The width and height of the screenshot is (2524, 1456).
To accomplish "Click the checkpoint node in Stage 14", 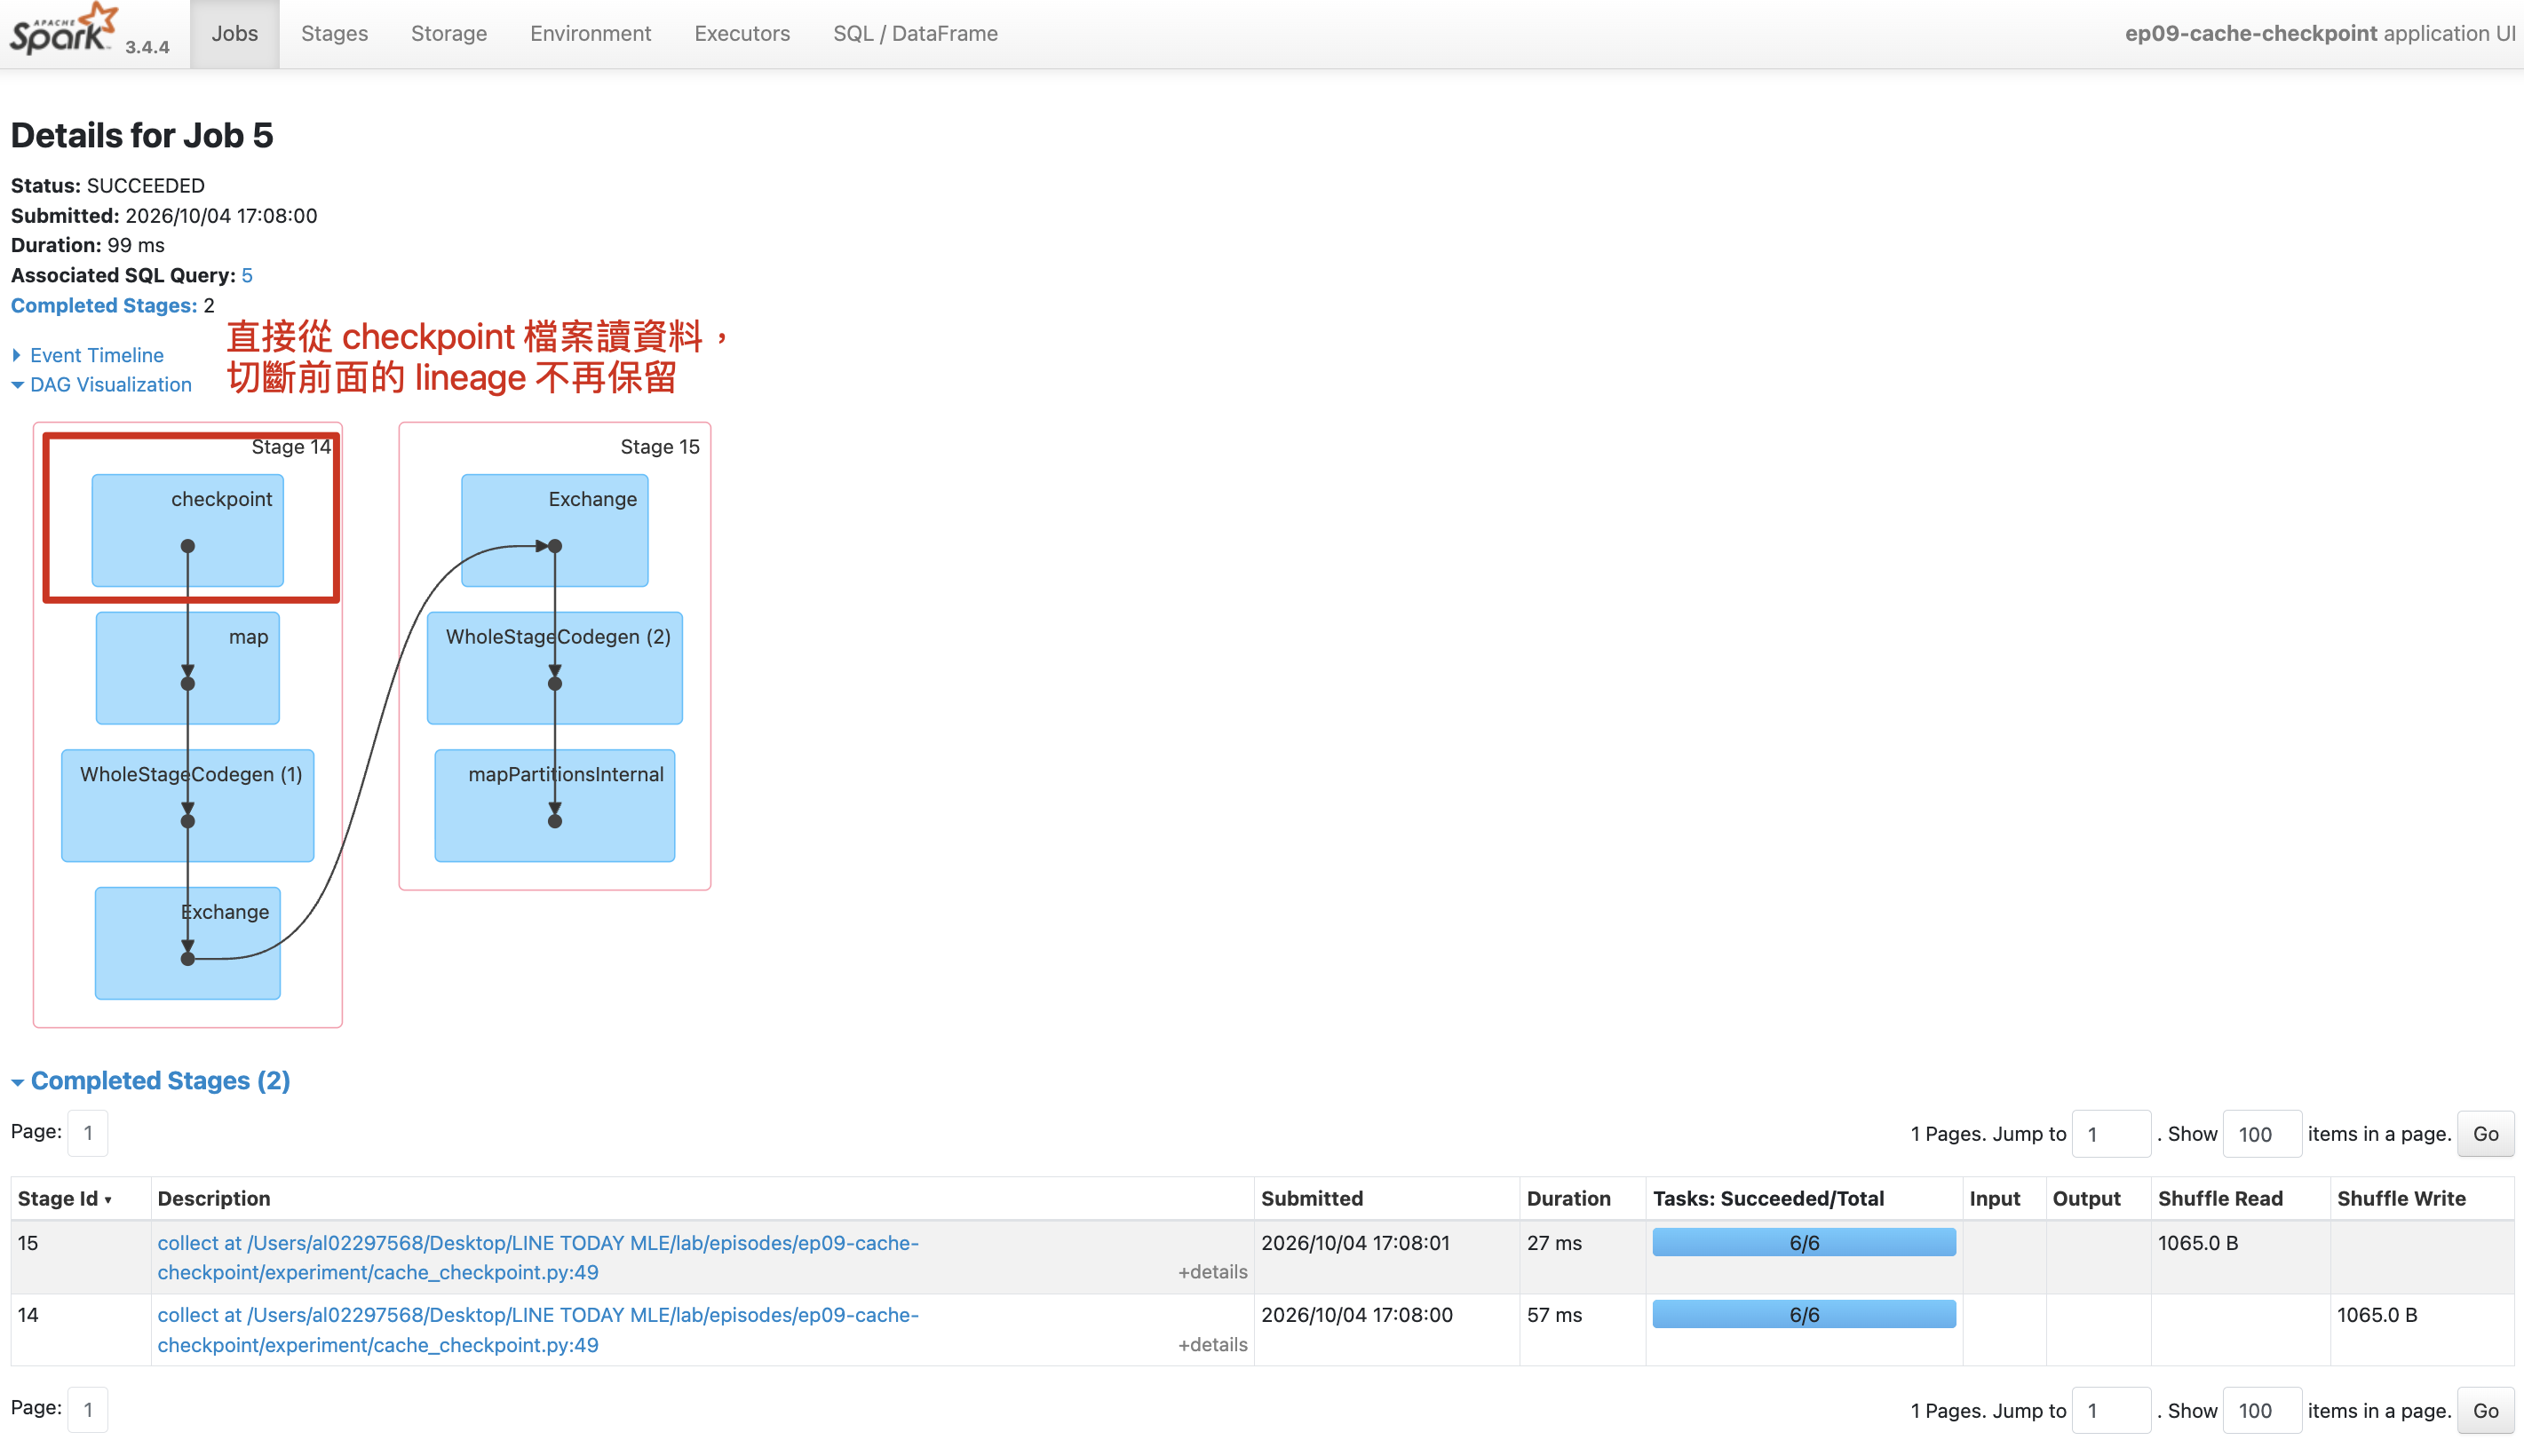I will click(188, 530).
